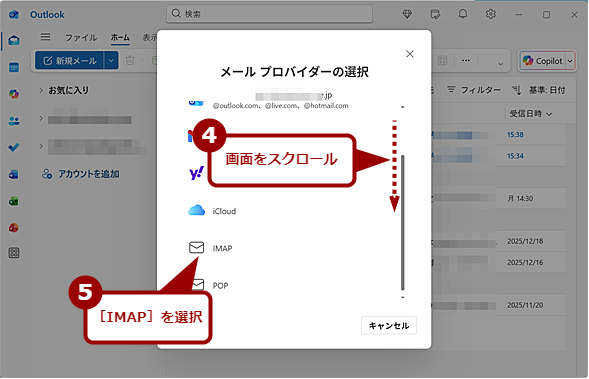Open notifications bell icon
This screenshot has width=589, height=379.
pyautogui.click(x=463, y=14)
